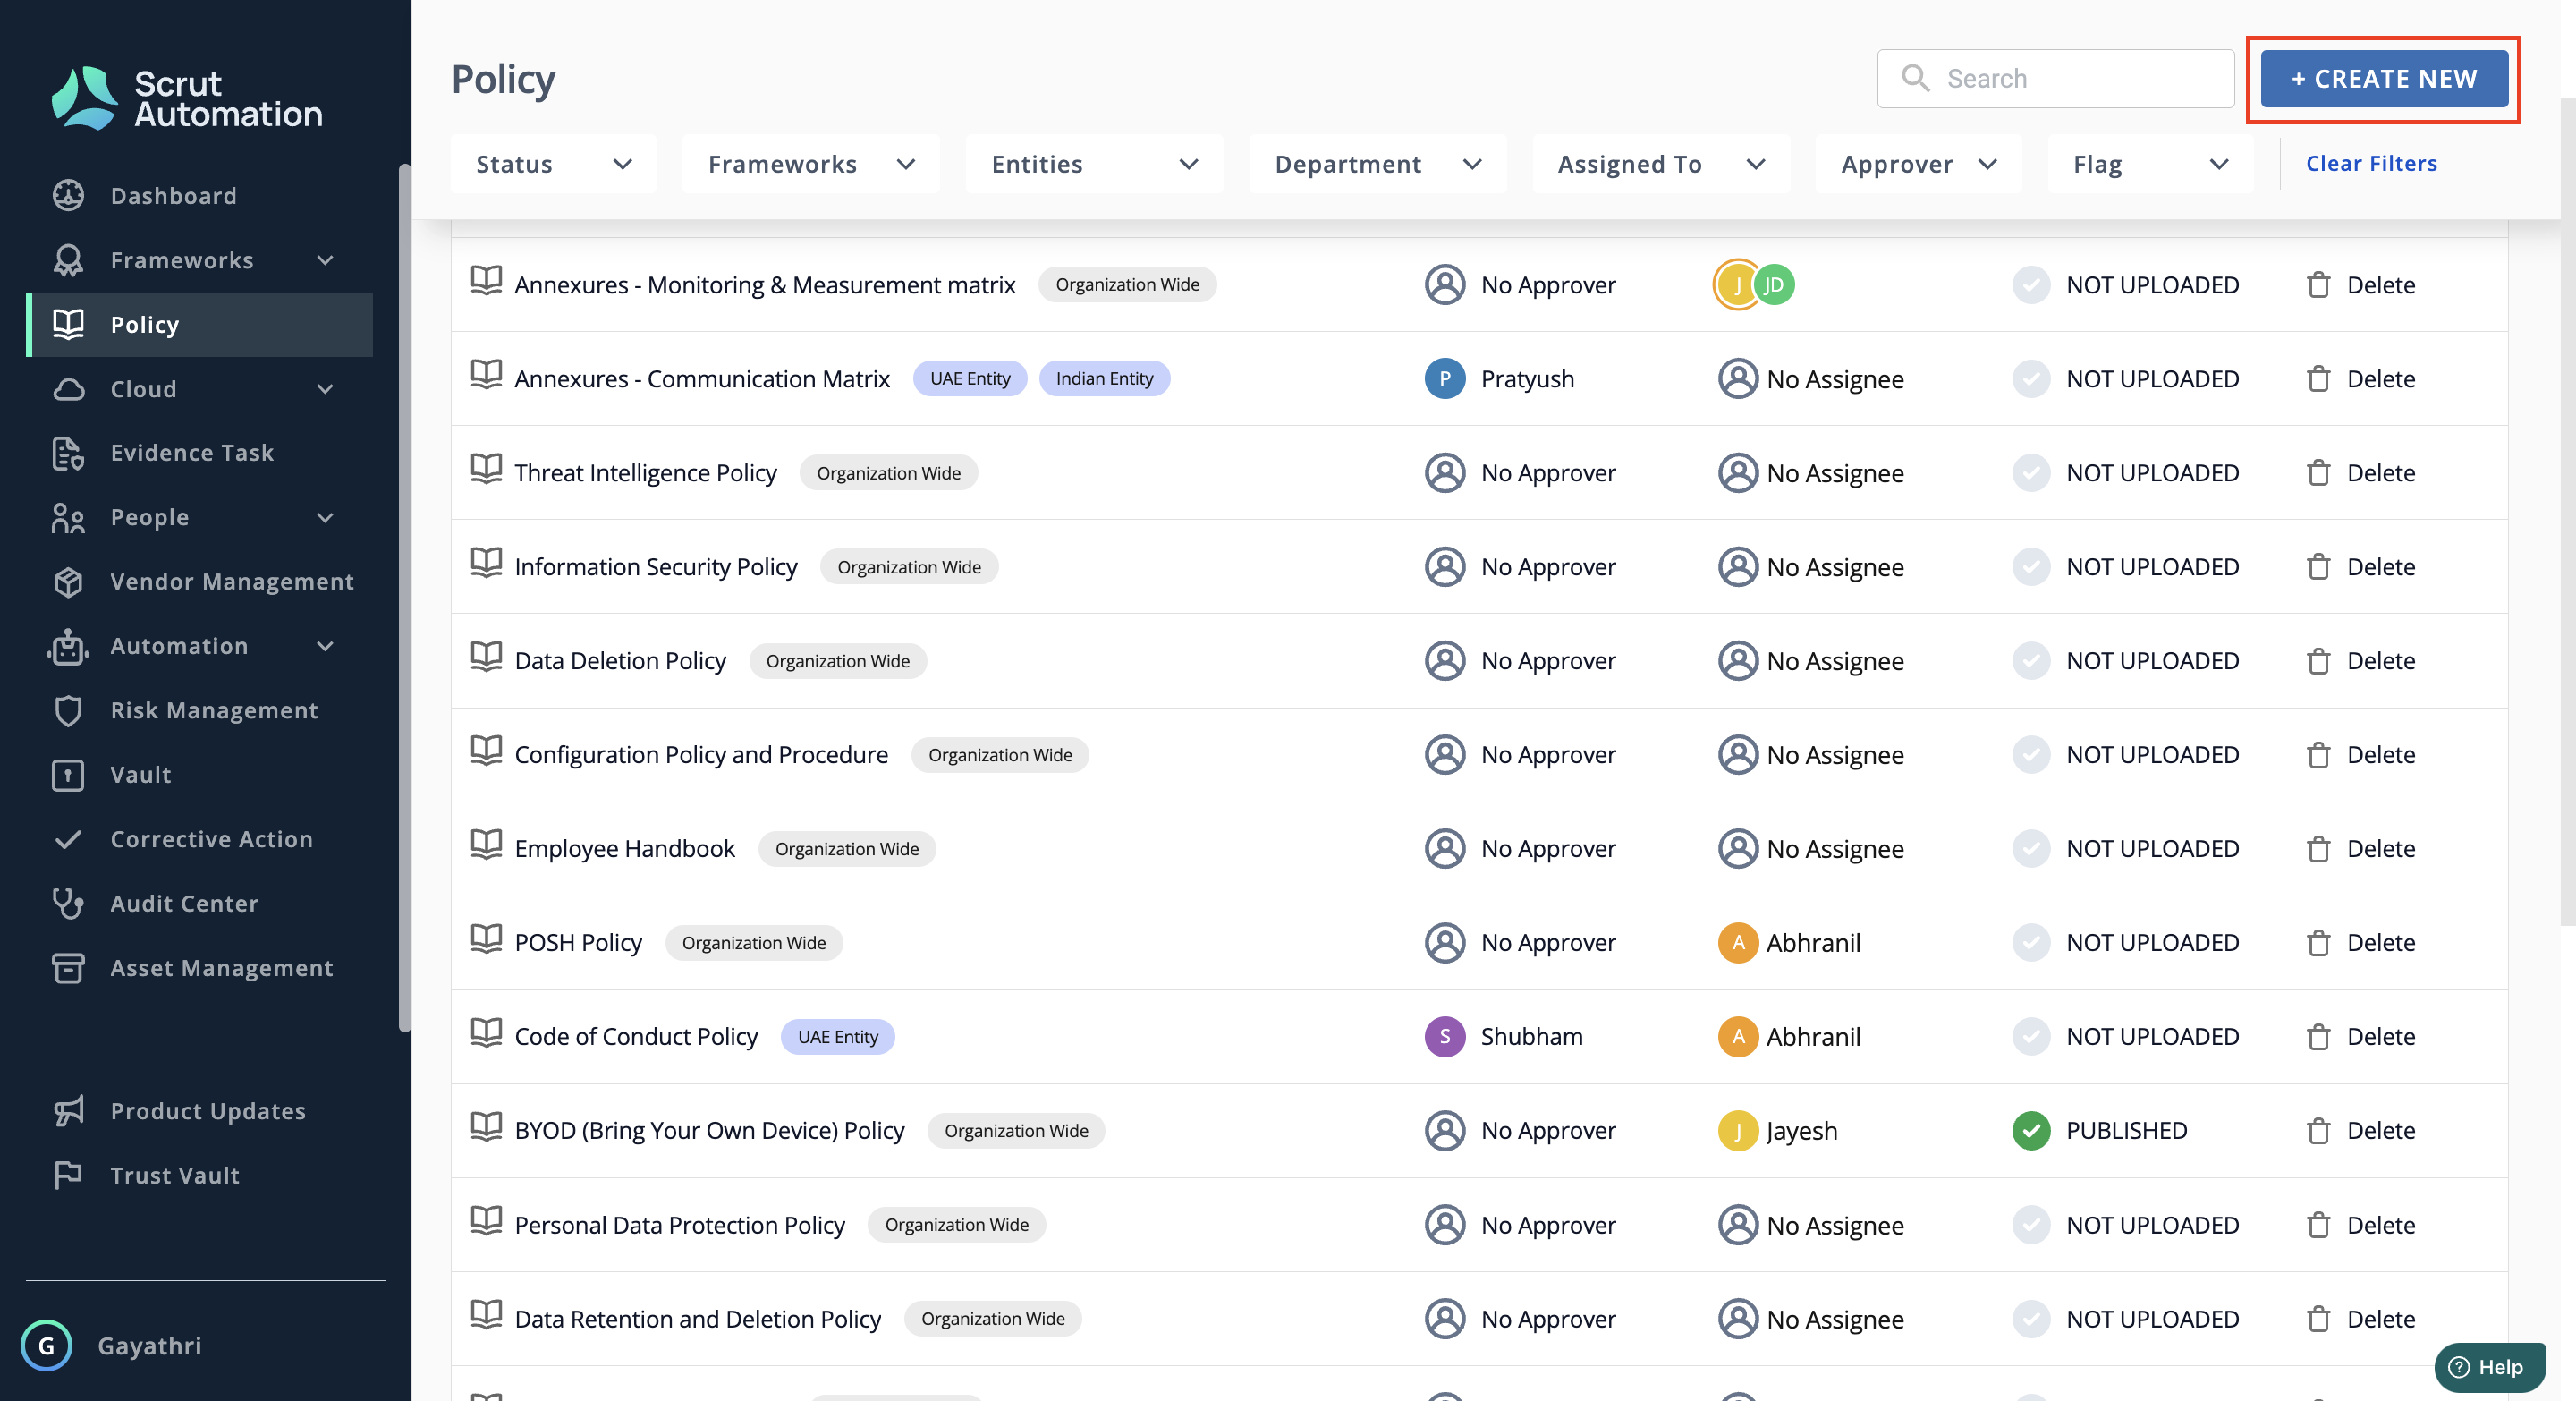This screenshot has width=2576, height=1401.
Task: Click No Assignee on Data Deletion Policy row
Action: (x=1810, y=661)
